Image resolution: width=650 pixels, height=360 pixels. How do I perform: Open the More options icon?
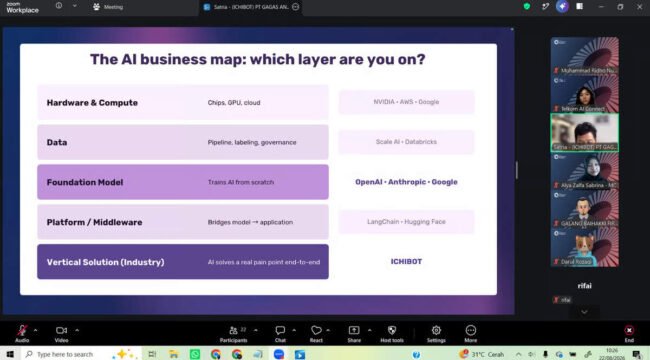471,333
